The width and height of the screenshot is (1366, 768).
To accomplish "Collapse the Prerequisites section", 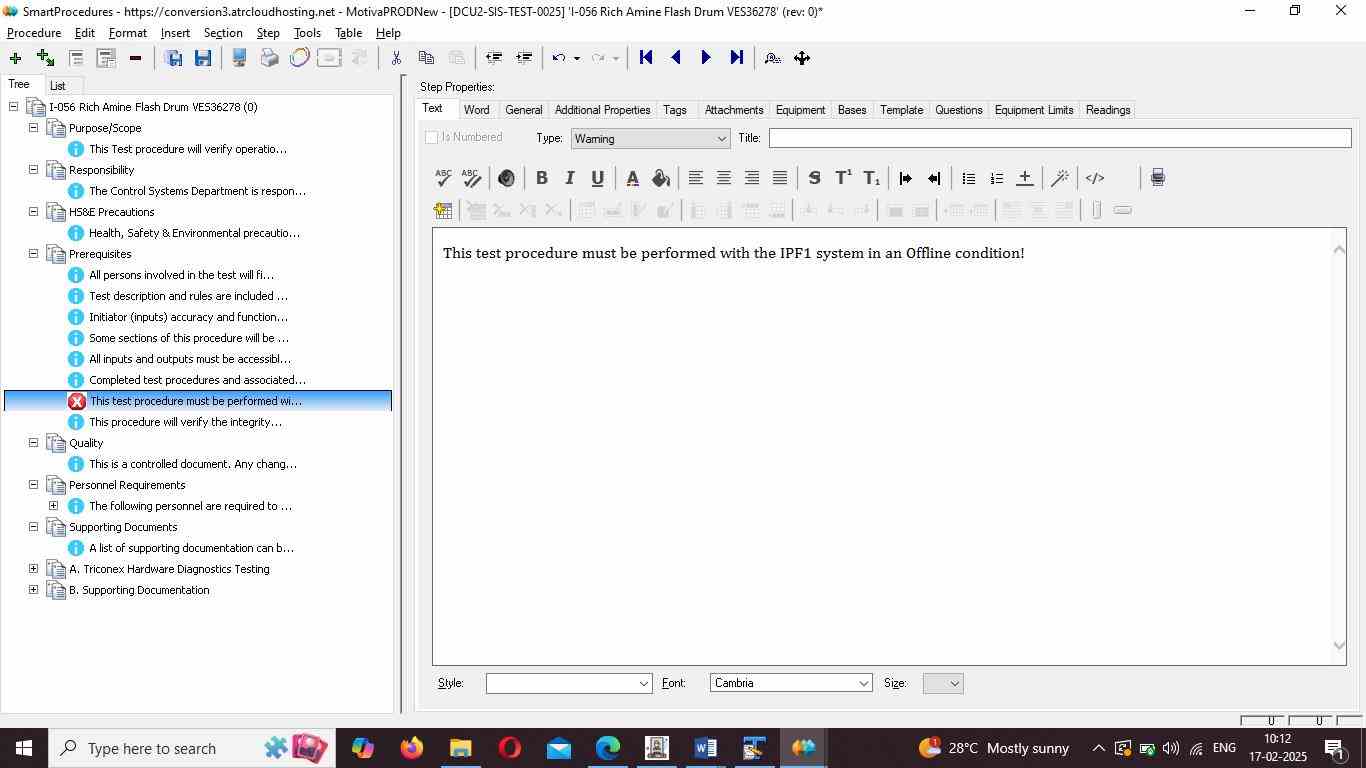I will [x=33, y=254].
